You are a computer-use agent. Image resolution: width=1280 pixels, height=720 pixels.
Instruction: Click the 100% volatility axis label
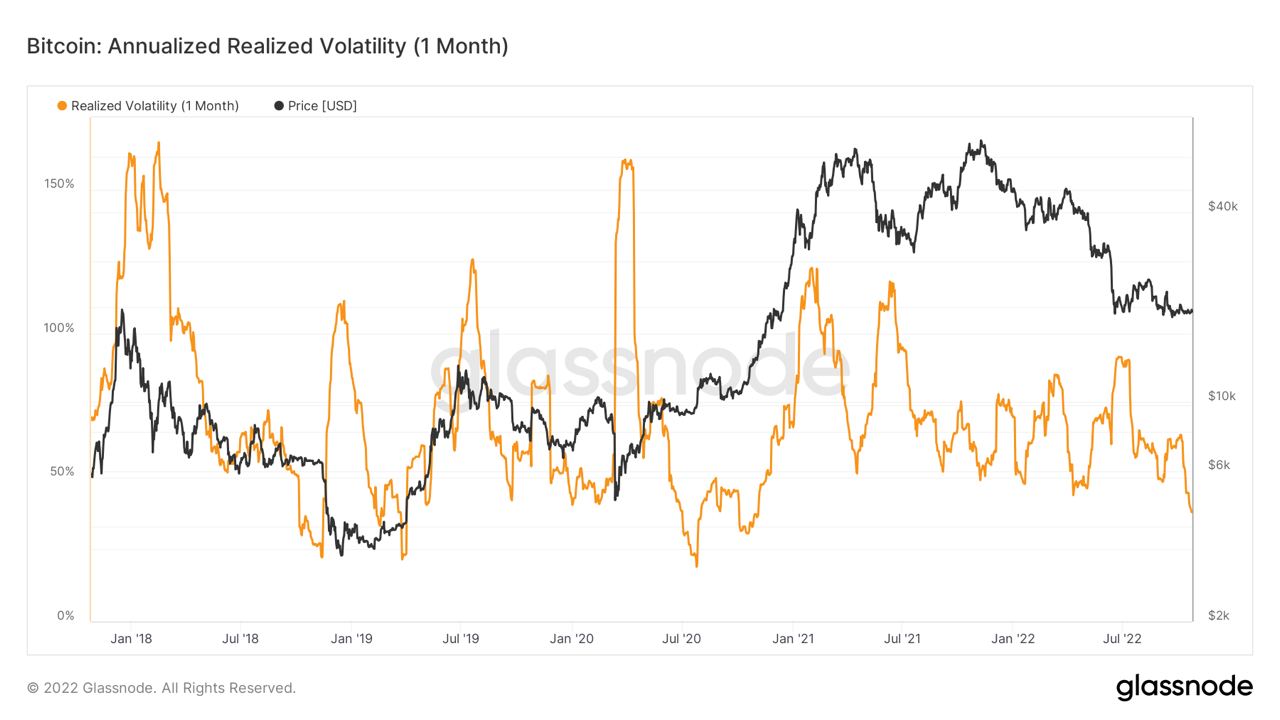(59, 328)
